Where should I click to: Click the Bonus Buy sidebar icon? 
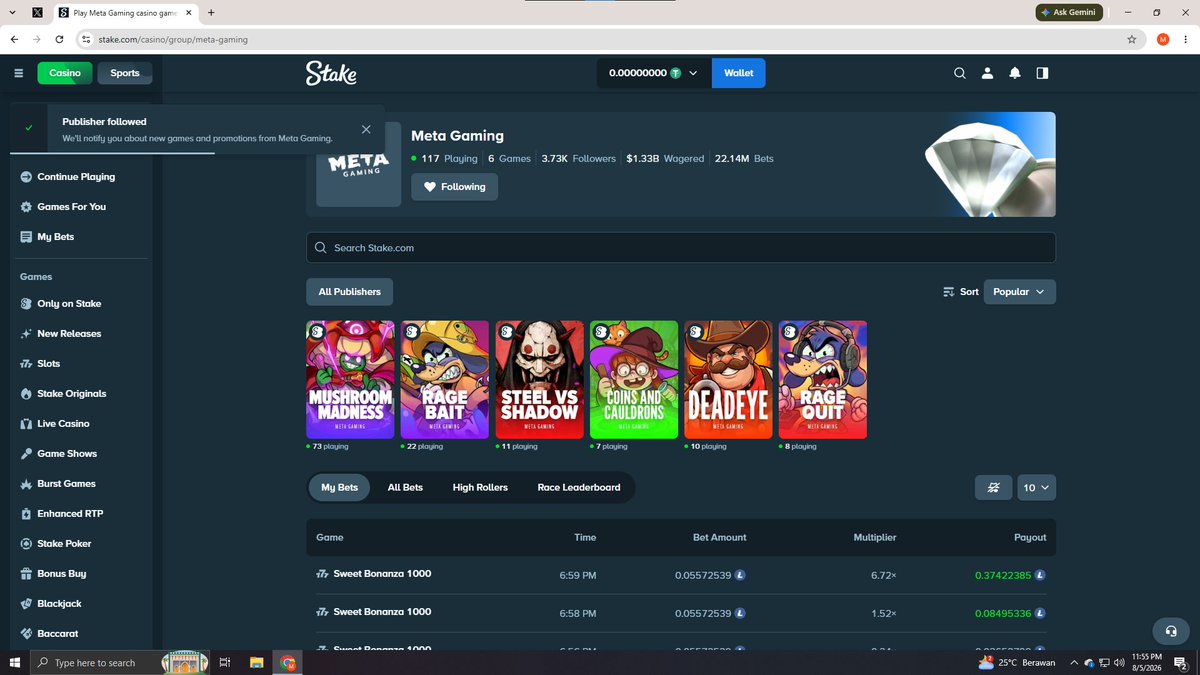tap(27, 574)
